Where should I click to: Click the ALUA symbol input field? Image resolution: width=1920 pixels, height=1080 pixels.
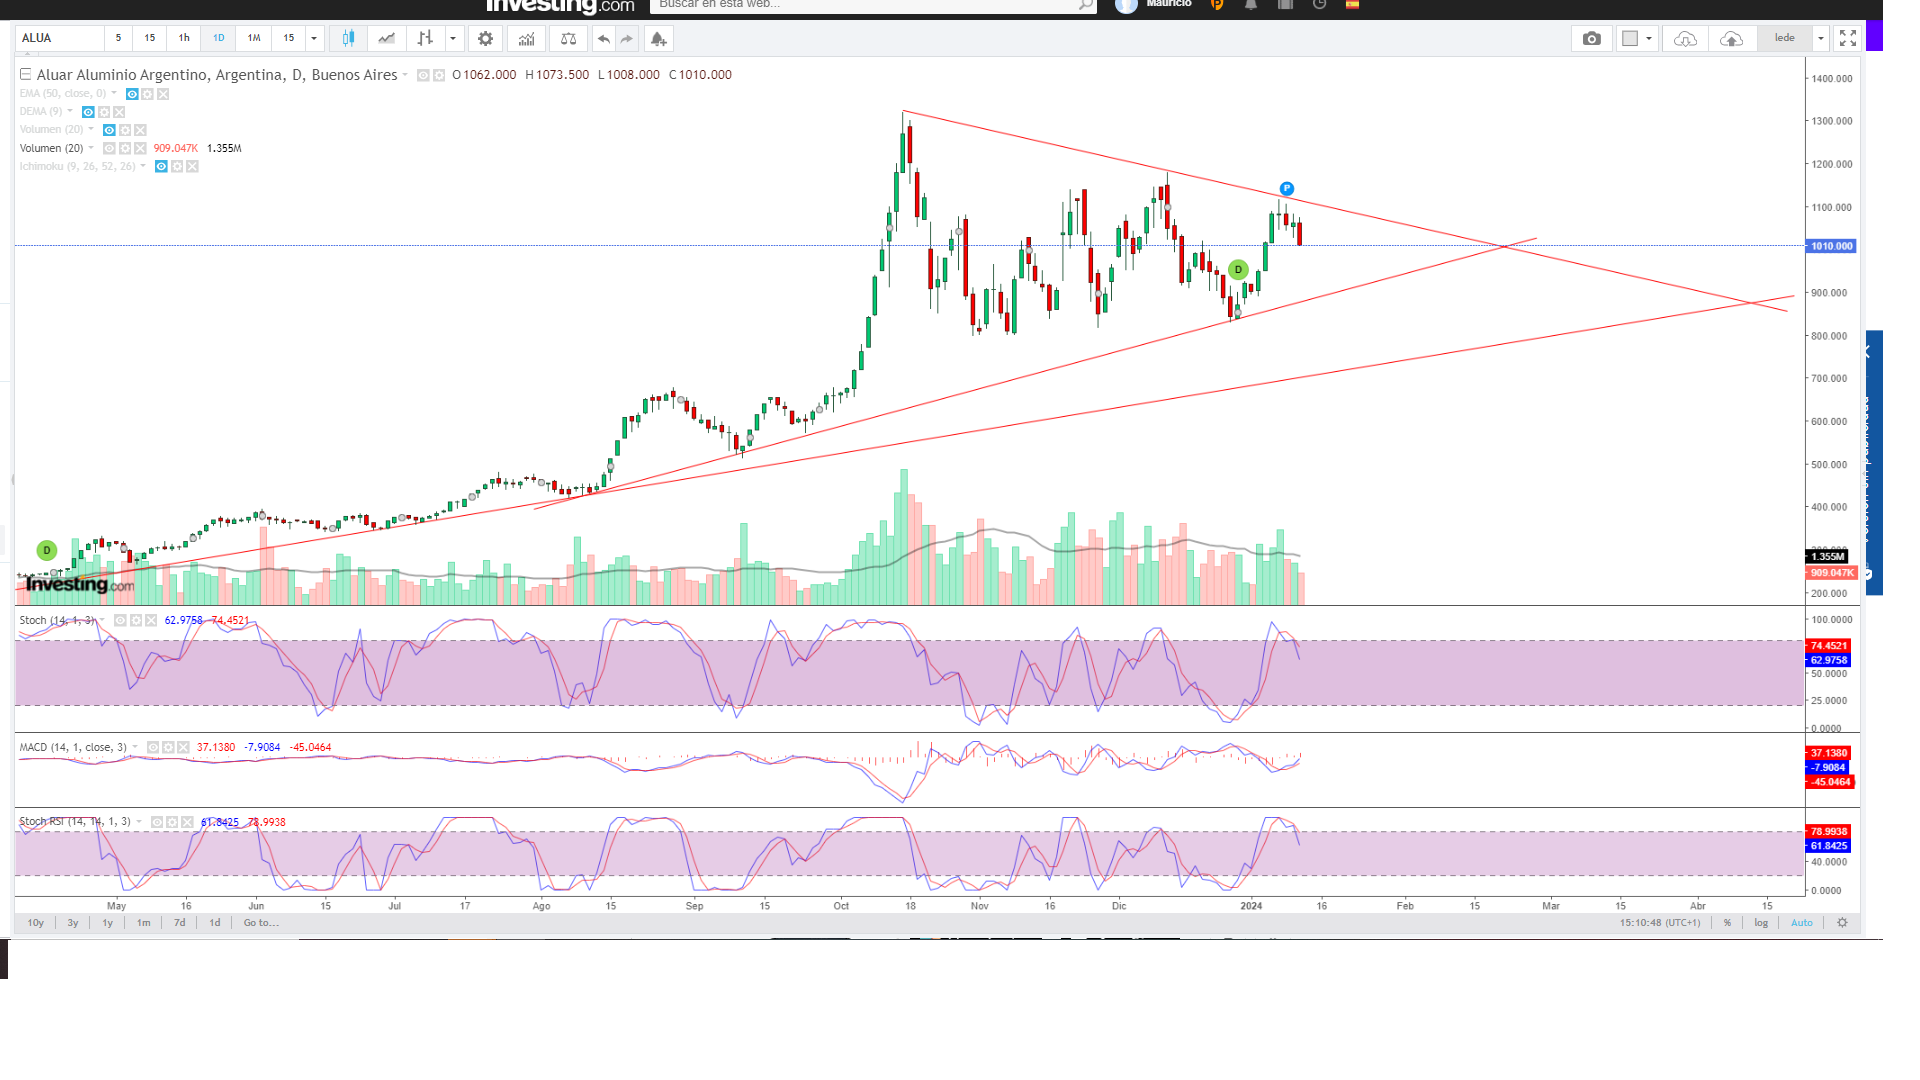tap(60, 38)
